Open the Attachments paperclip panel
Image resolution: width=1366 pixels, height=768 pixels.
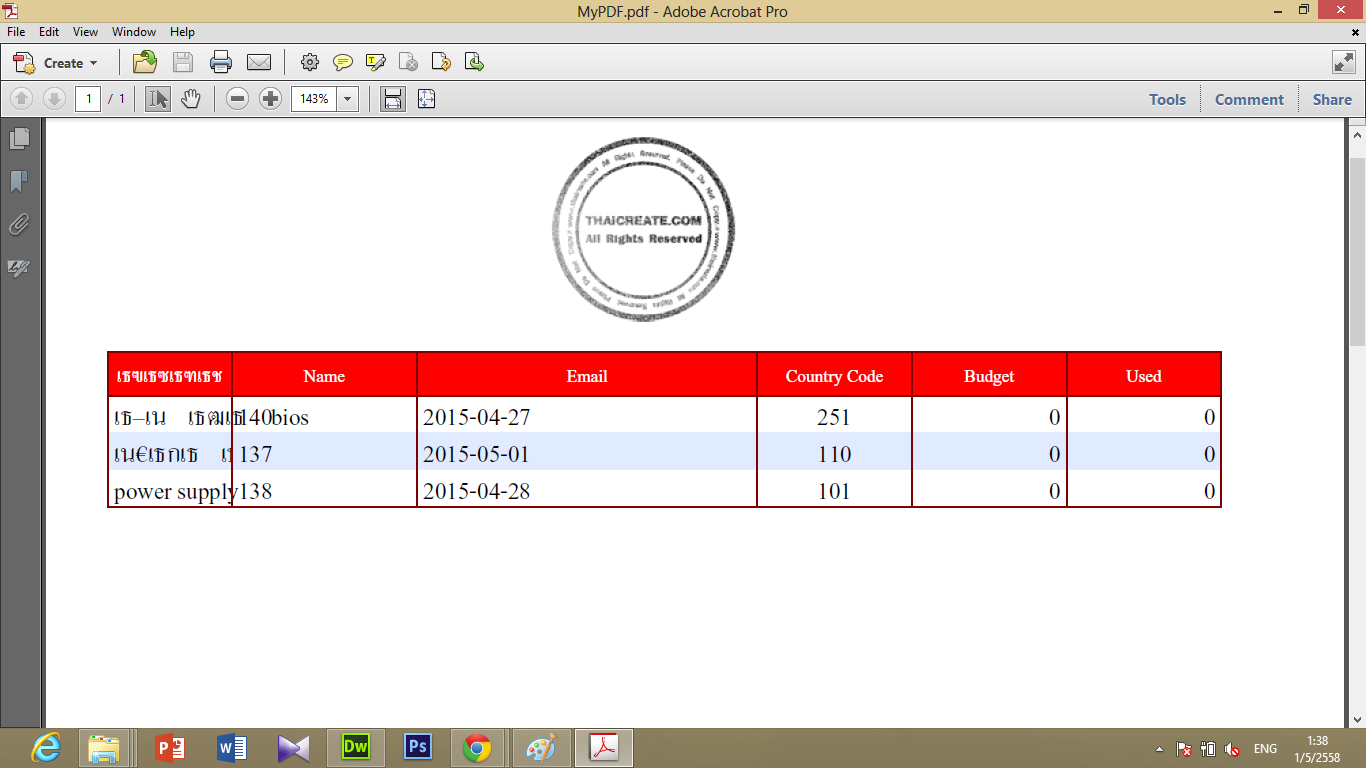click(19, 225)
